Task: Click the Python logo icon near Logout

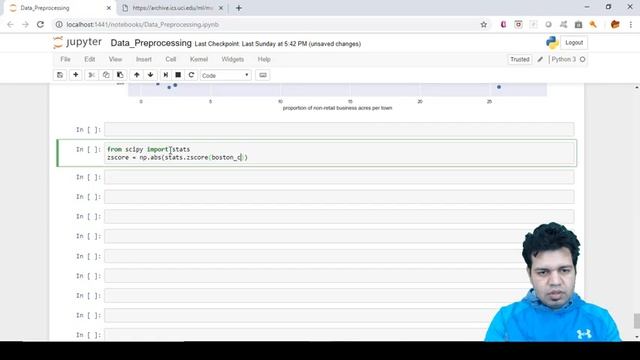Action: (x=552, y=42)
